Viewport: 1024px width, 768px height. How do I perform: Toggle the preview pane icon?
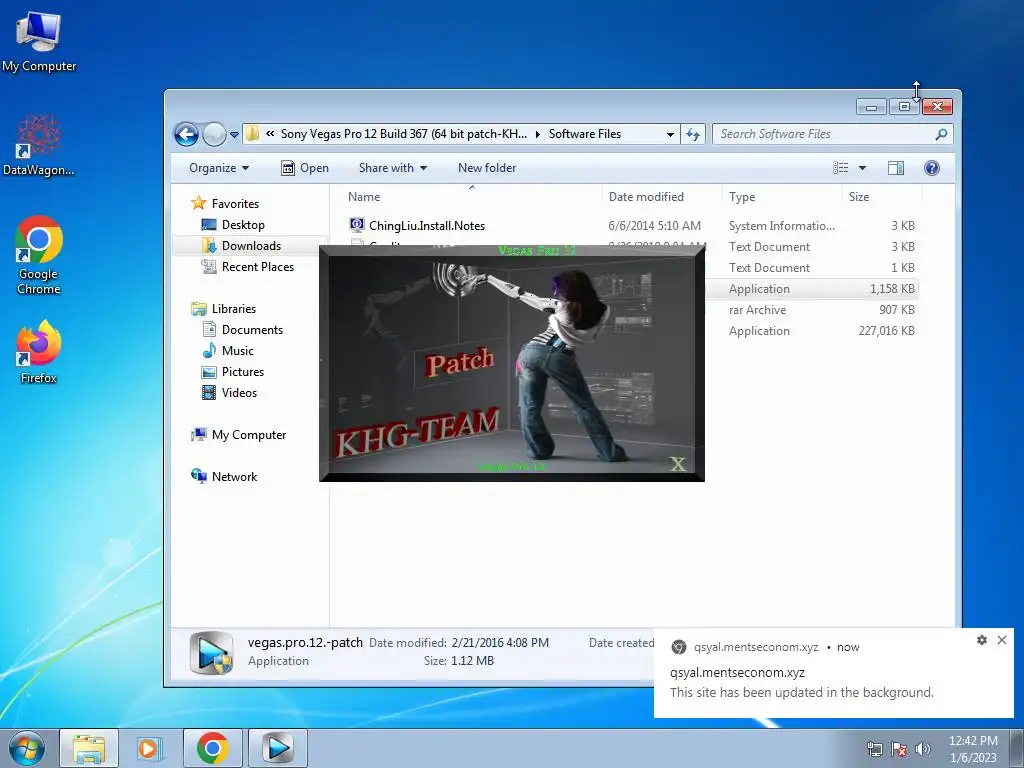coord(896,168)
